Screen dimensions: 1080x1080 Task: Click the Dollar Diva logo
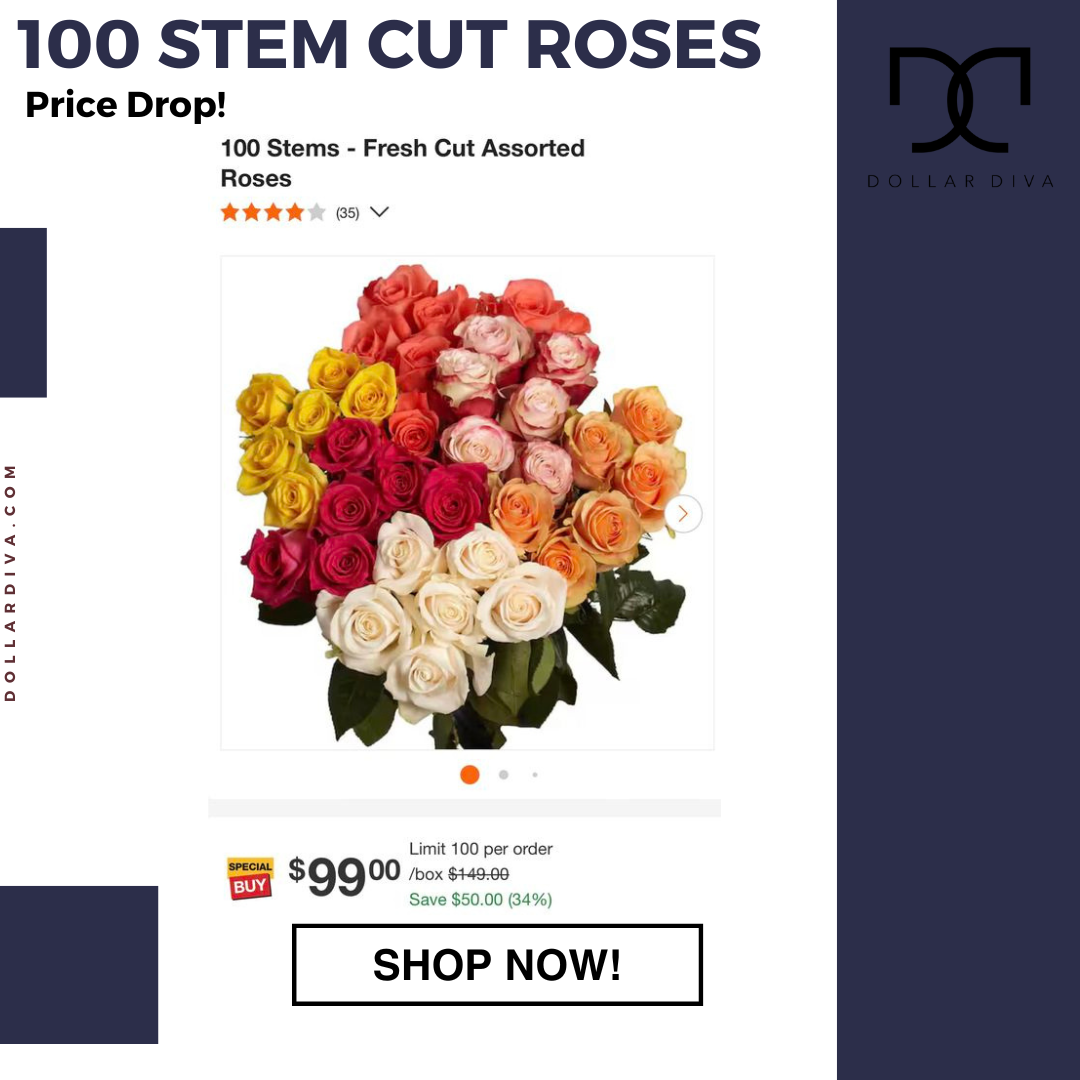tap(959, 100)
